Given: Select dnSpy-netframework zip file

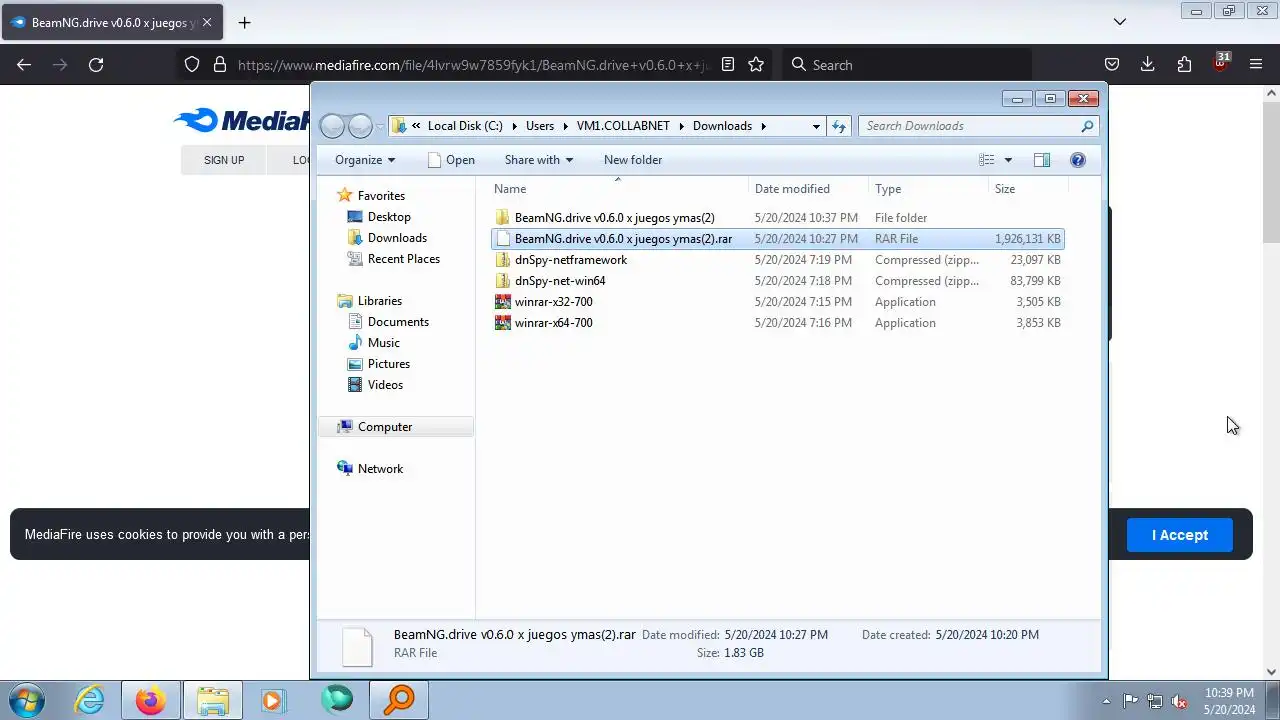Looking at the screenshot, I should coord(777,260).
